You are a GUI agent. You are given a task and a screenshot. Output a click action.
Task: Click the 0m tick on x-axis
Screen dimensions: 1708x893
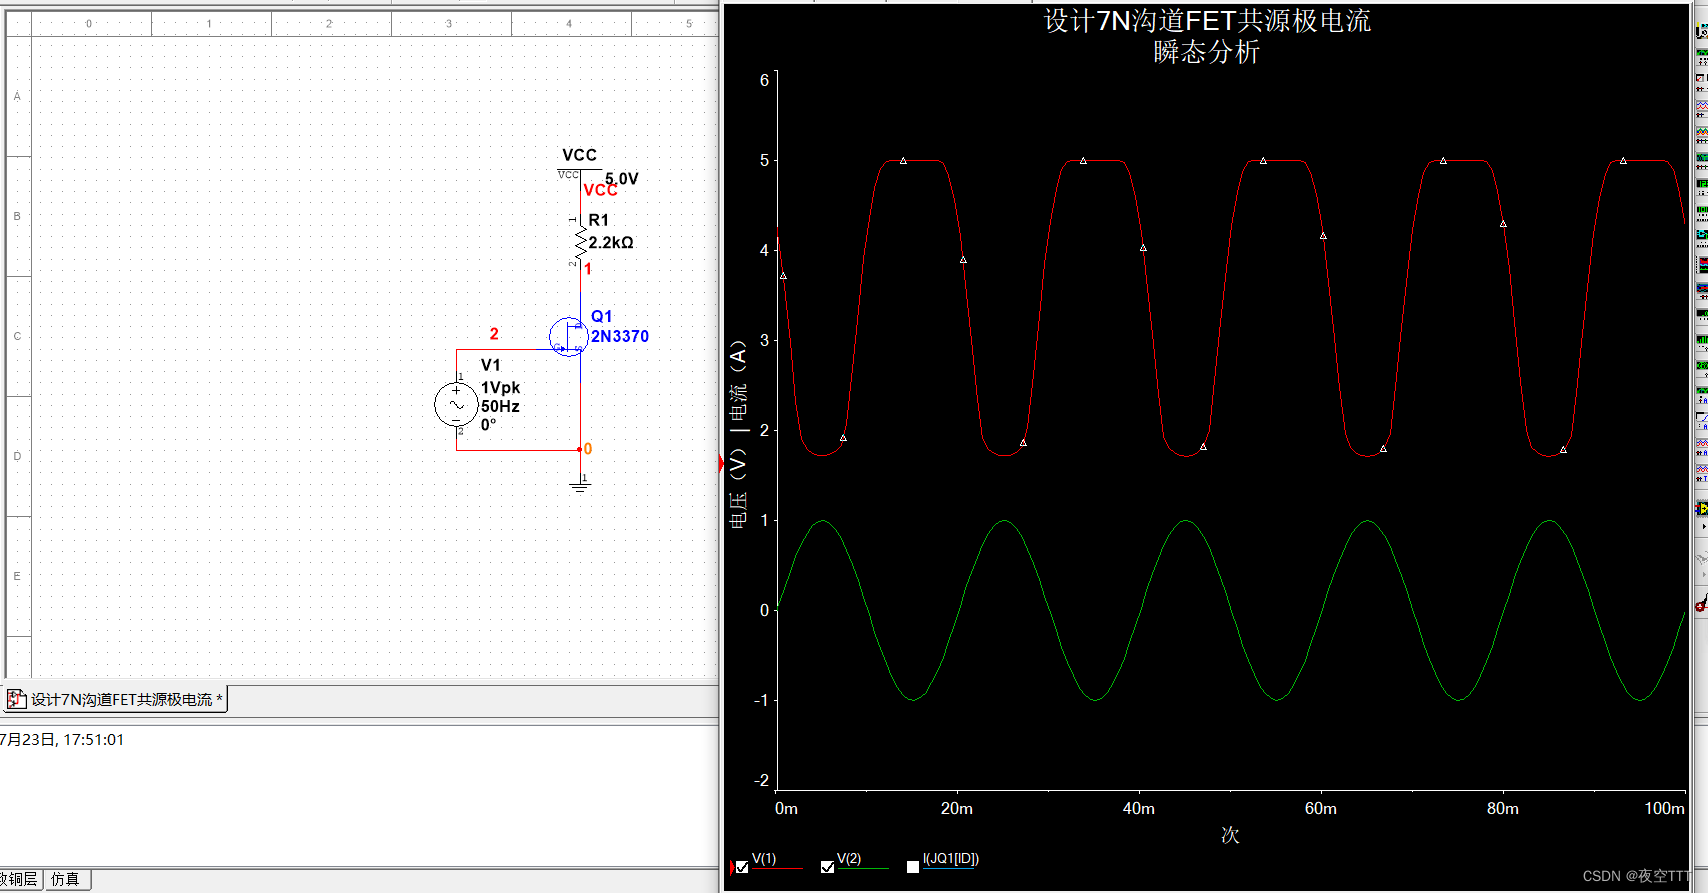tap(787, 808)
